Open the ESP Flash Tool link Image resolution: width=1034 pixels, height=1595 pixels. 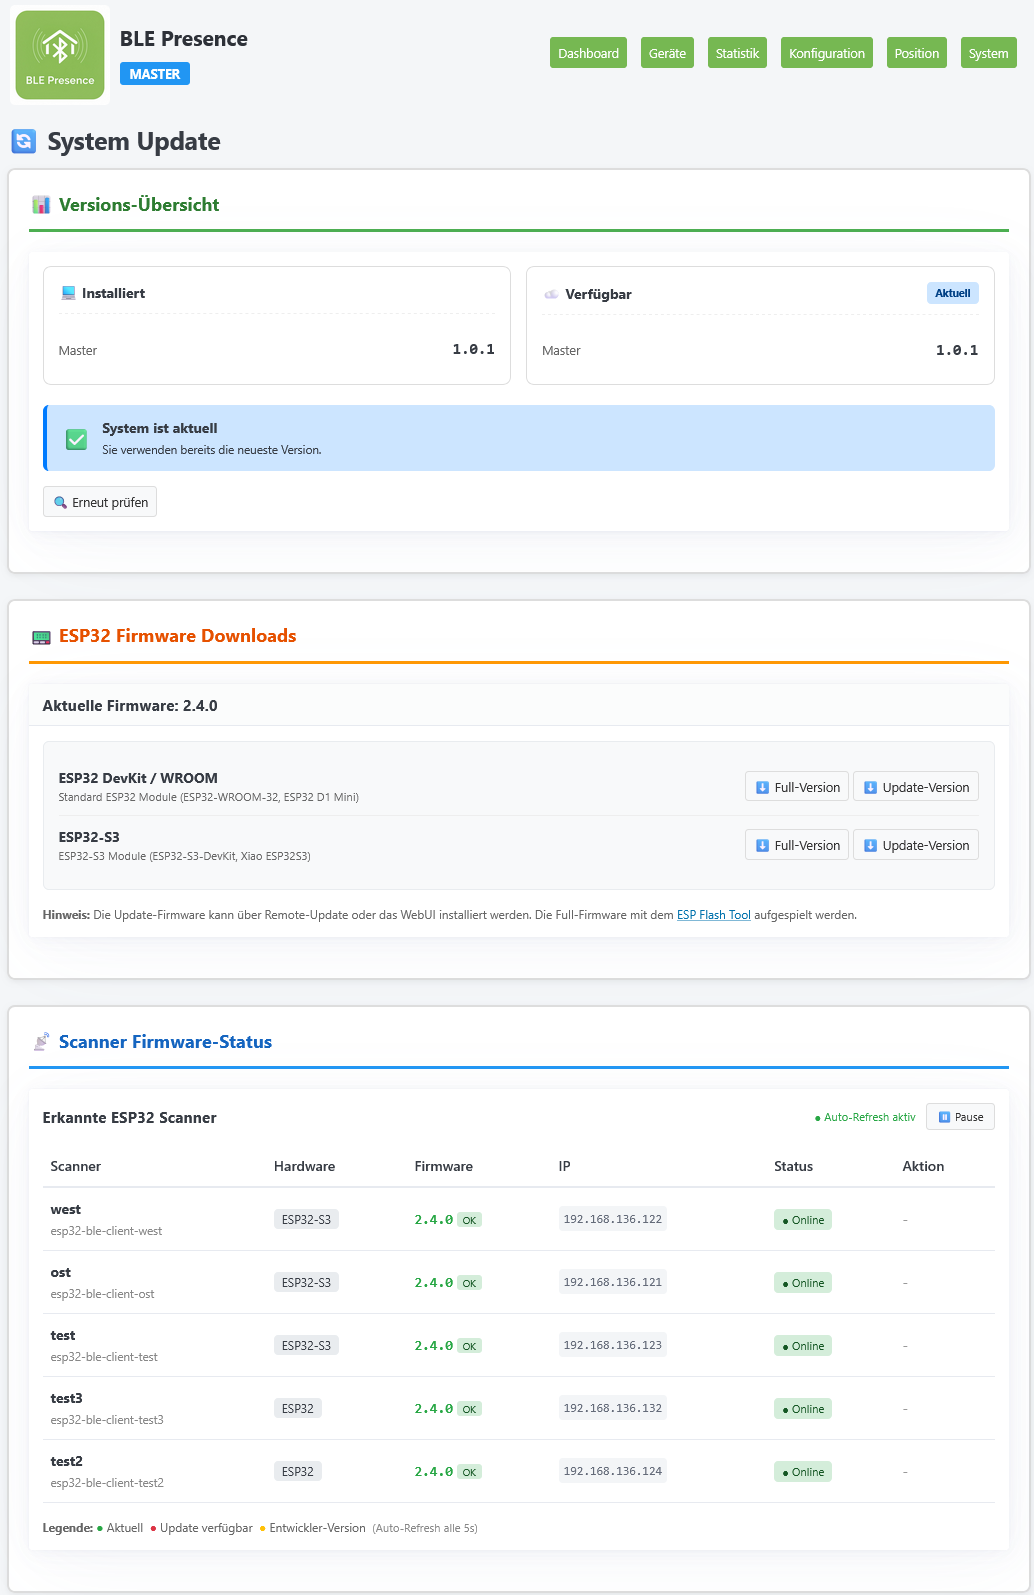tap(713, 915)
